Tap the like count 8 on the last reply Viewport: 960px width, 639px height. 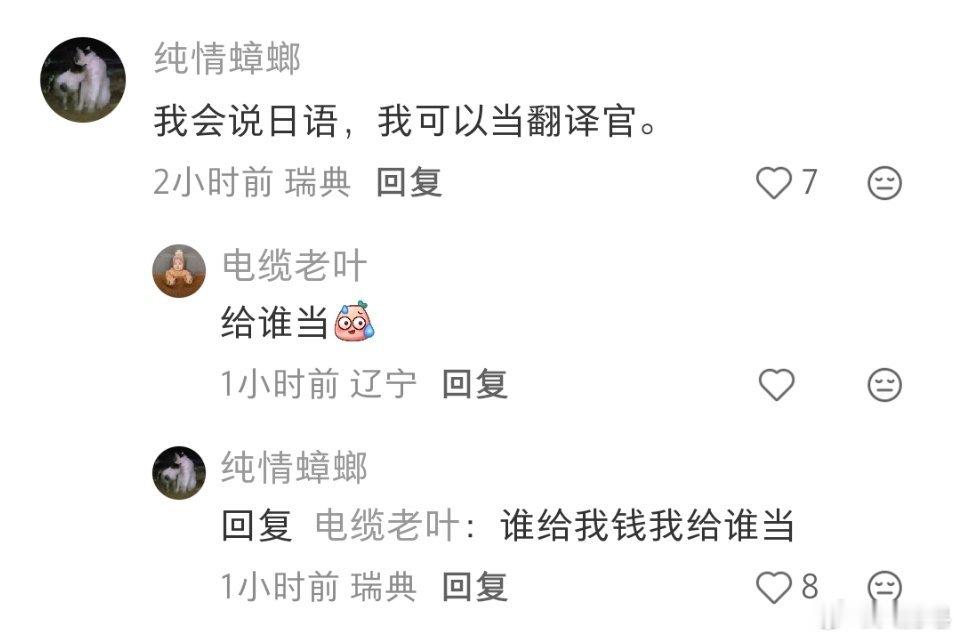[x=809, y=586]
